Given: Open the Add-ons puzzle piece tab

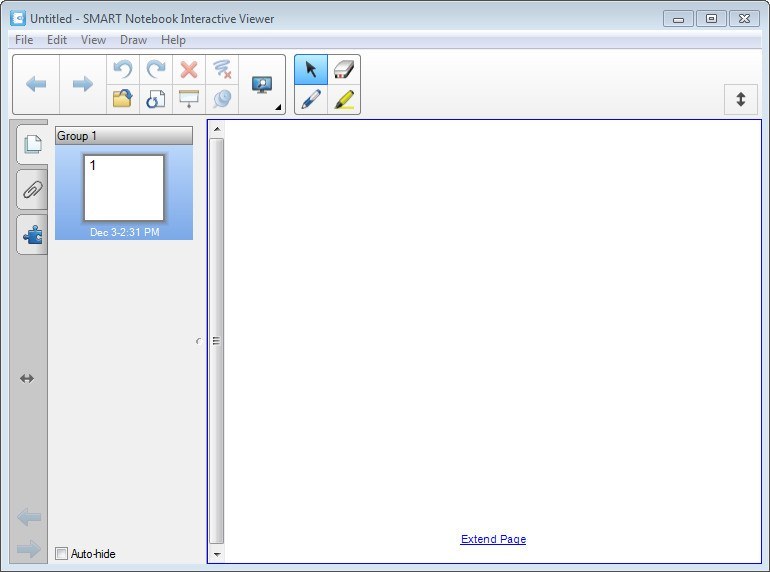Looking at the screenshot, I should coord(32,235).
